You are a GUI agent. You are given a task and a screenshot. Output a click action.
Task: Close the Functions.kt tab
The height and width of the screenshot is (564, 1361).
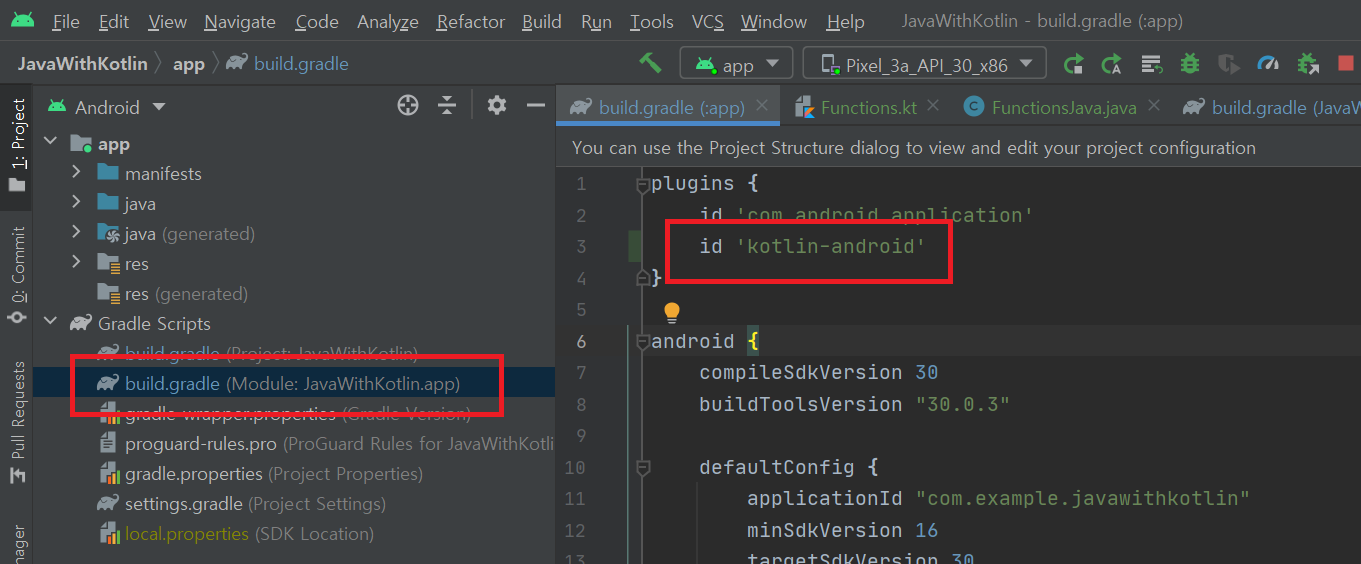point(934,105)
